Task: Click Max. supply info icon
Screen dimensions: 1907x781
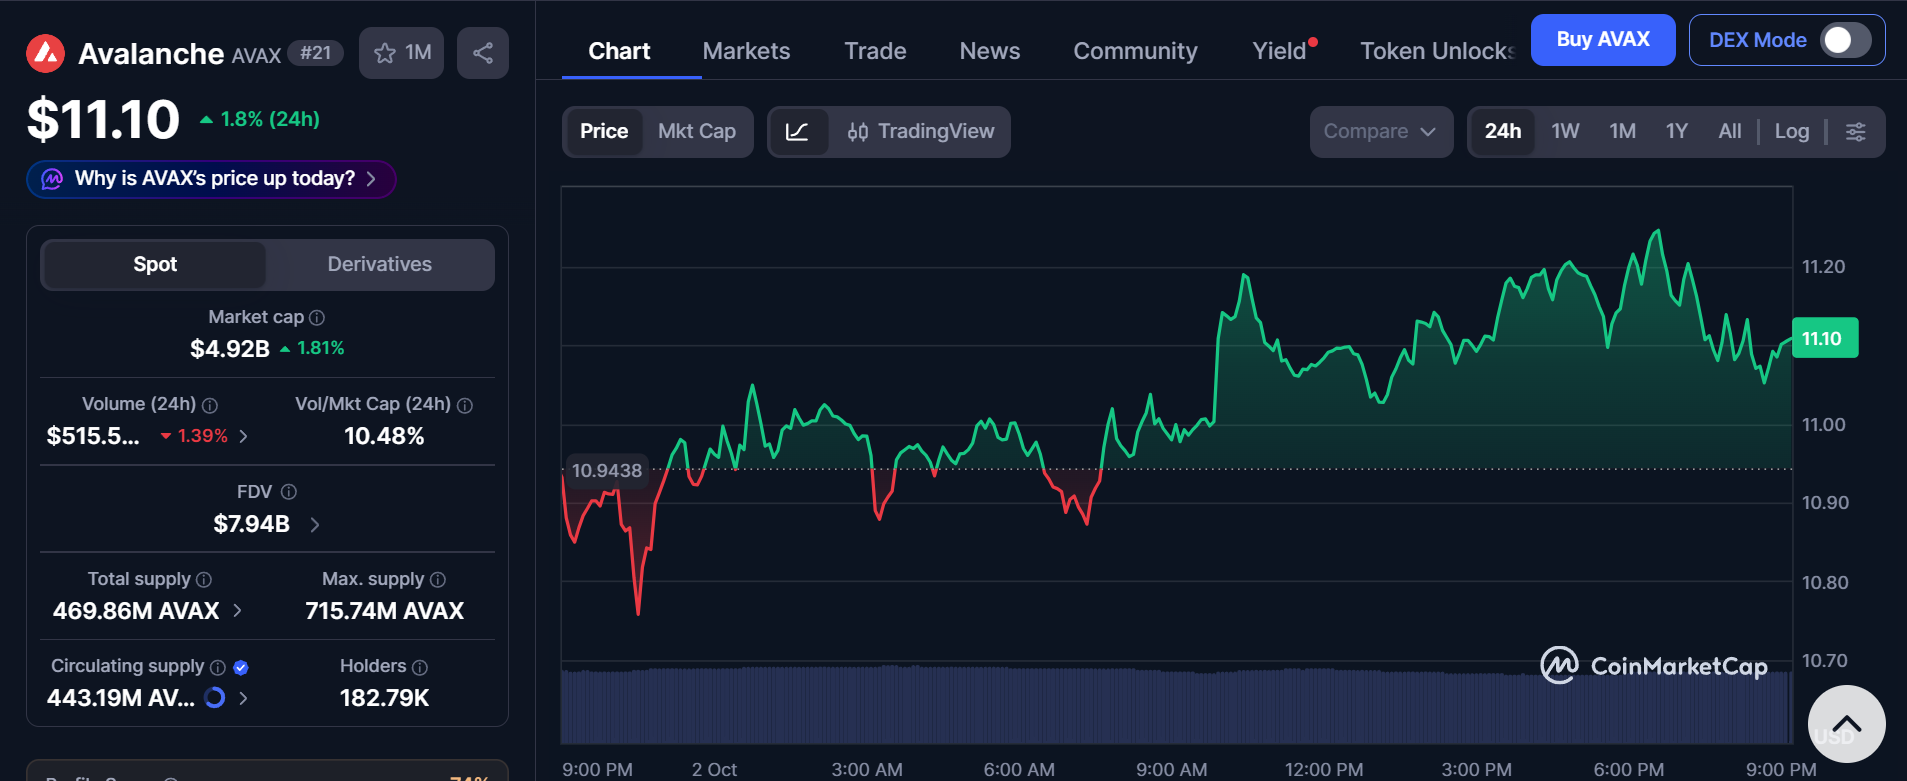Action: coord(438,580)
